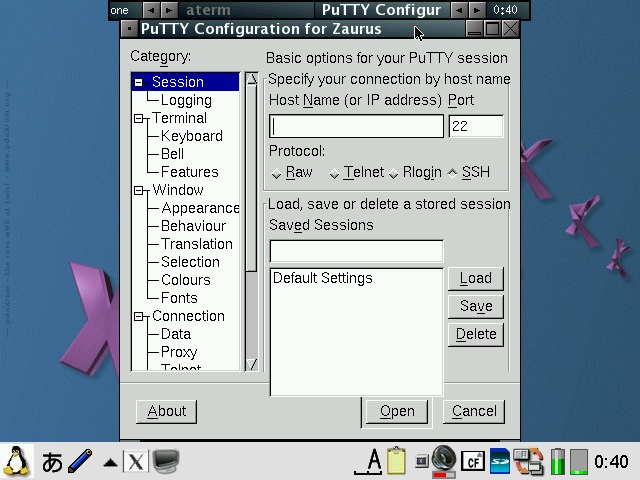Launch the X application icon in taskbar
Screen dimensions: 640x480
click(x=135, y=462)
